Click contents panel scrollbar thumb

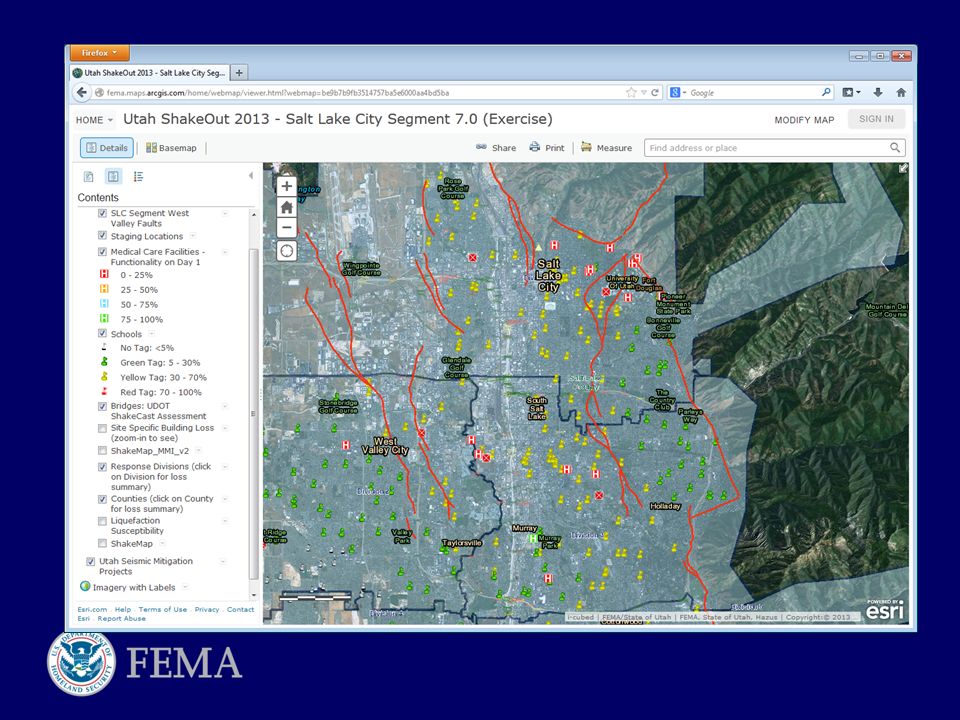click(253, 413)
